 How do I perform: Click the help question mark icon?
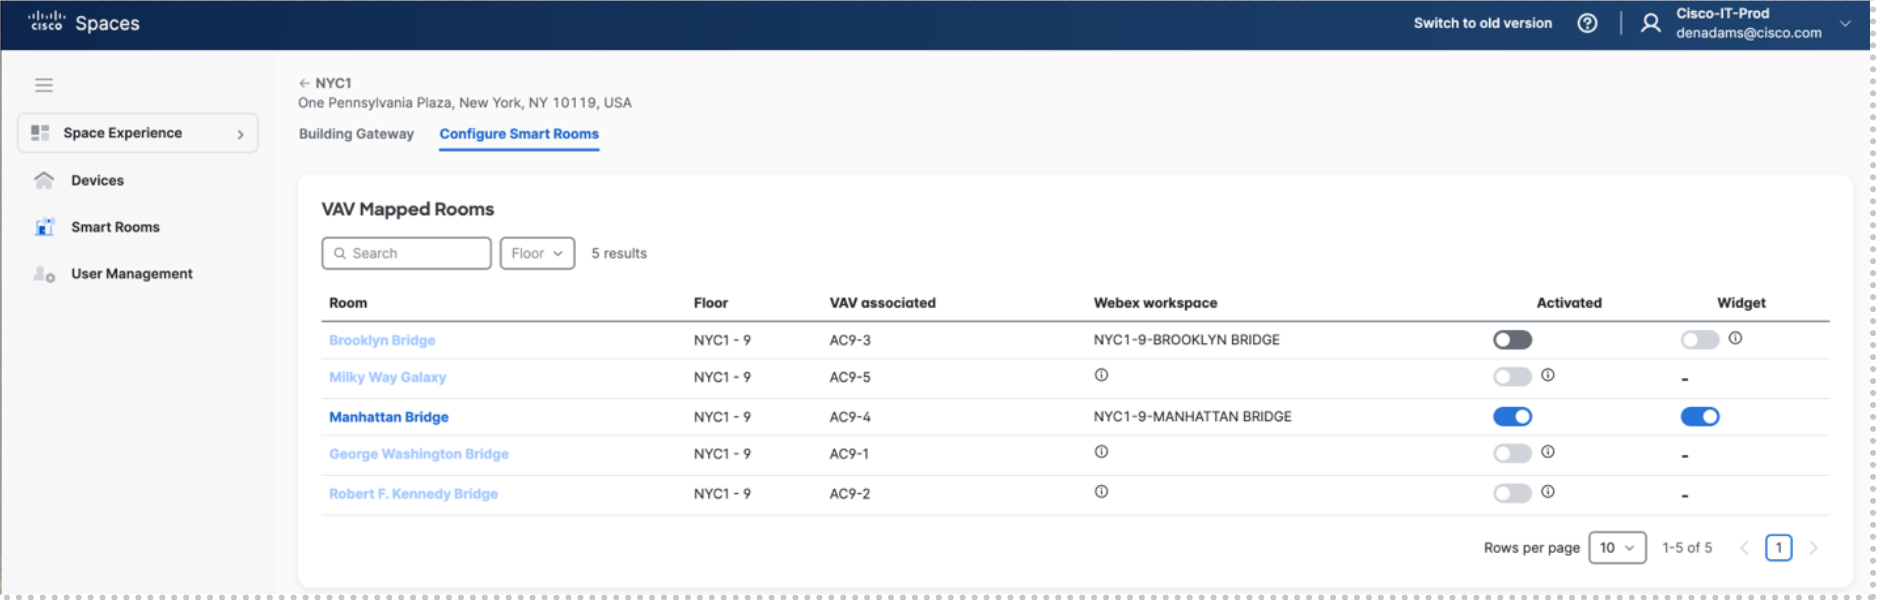tap(1587, 23)
